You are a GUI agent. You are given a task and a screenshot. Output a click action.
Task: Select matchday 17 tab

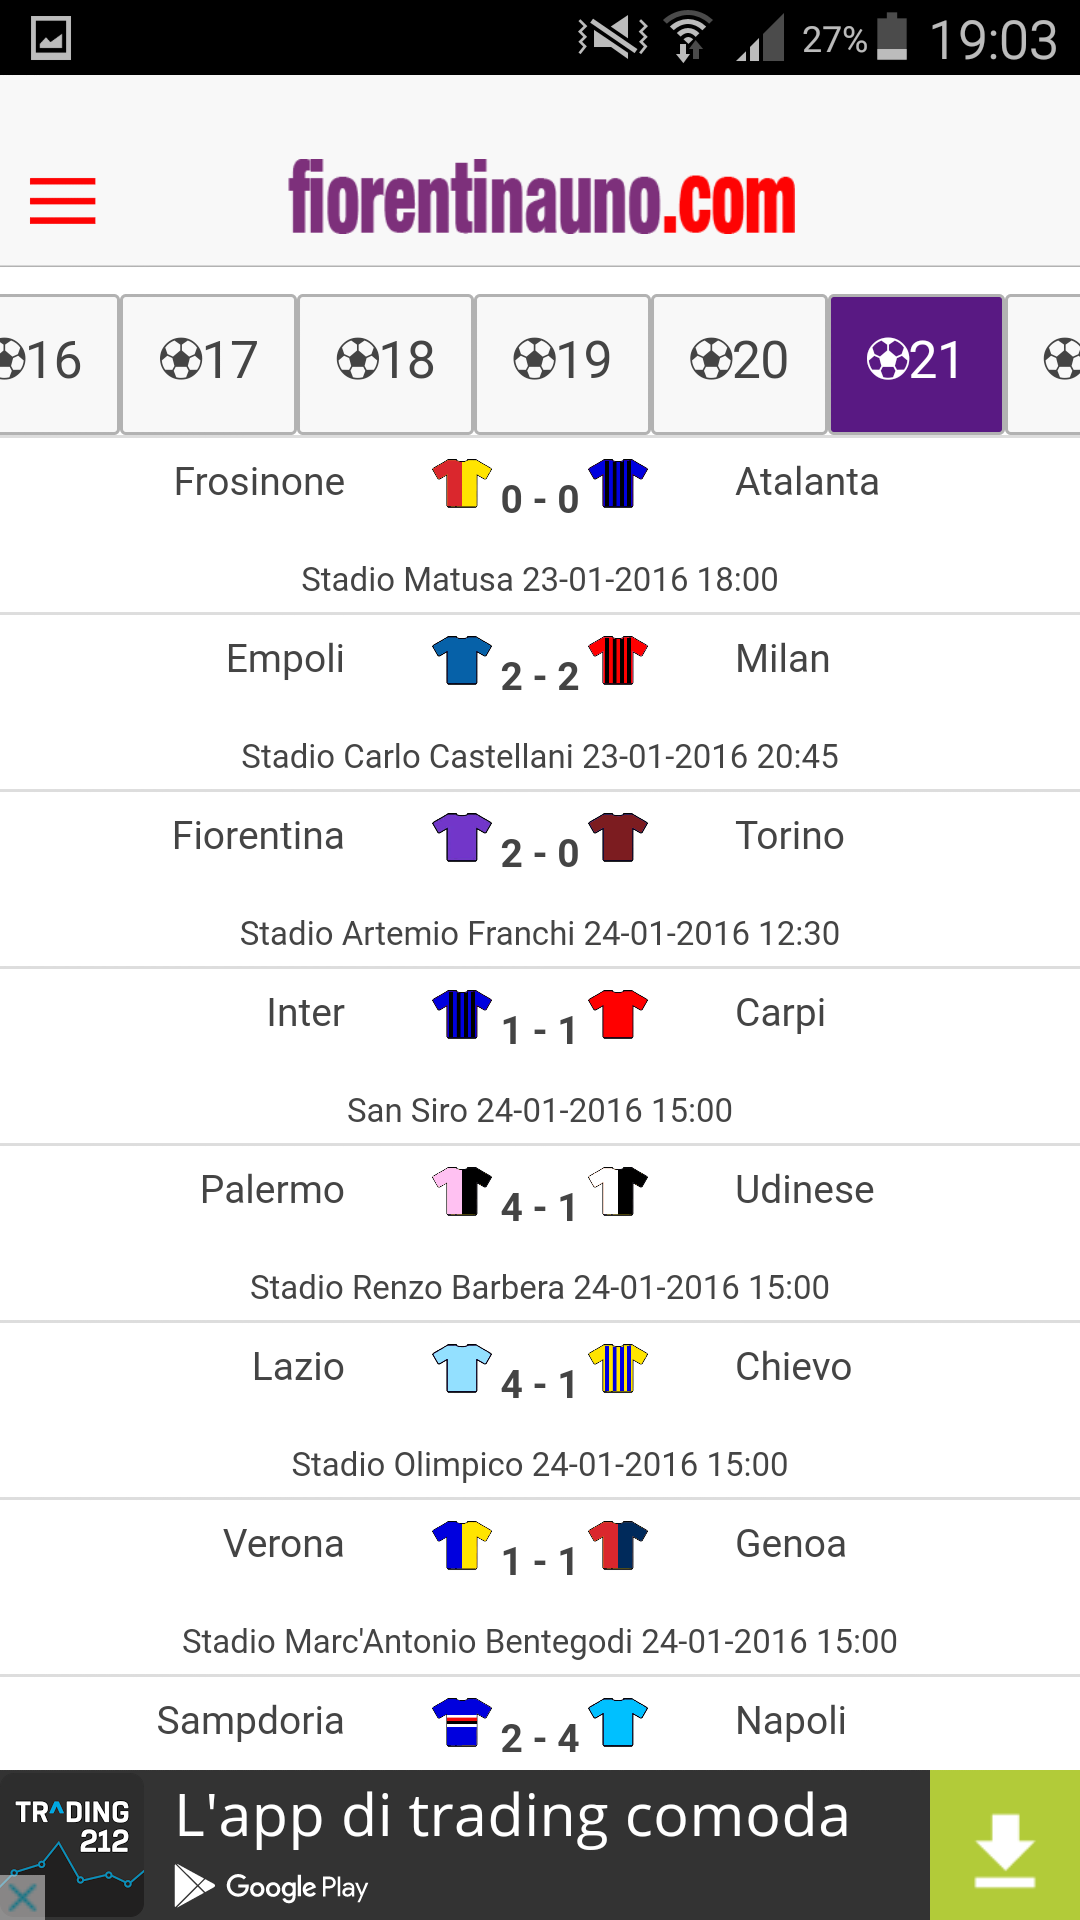click(x=208, y=364)
